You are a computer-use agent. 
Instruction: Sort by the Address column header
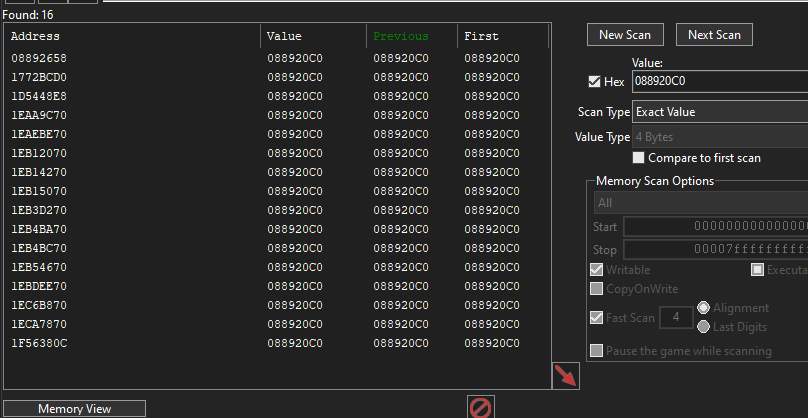tap(133, 36)
